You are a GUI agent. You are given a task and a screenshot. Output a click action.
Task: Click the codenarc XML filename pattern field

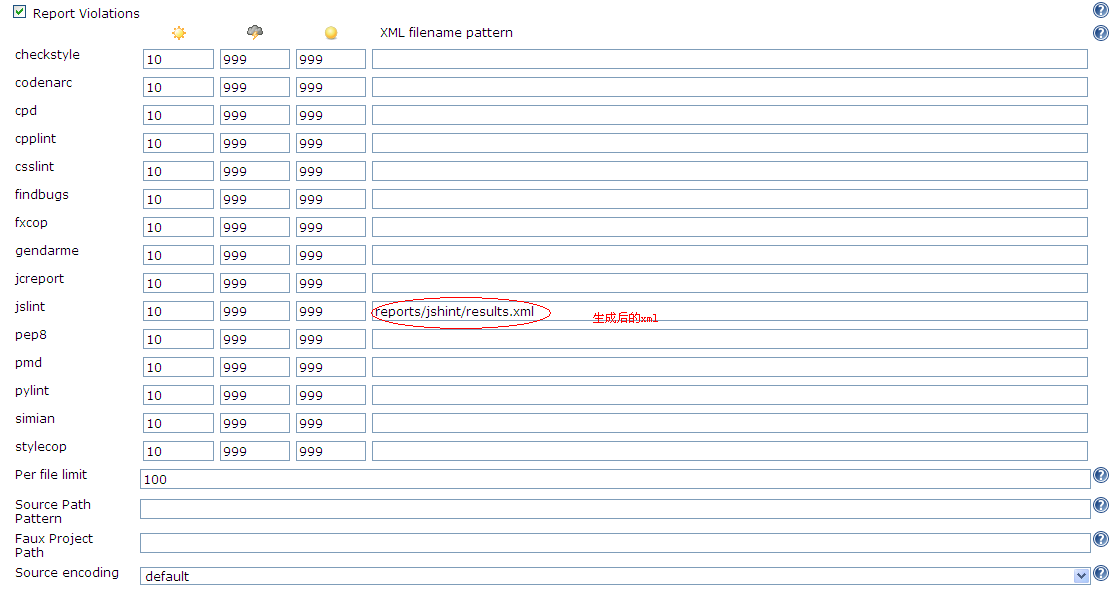click(x=730, y=87)
